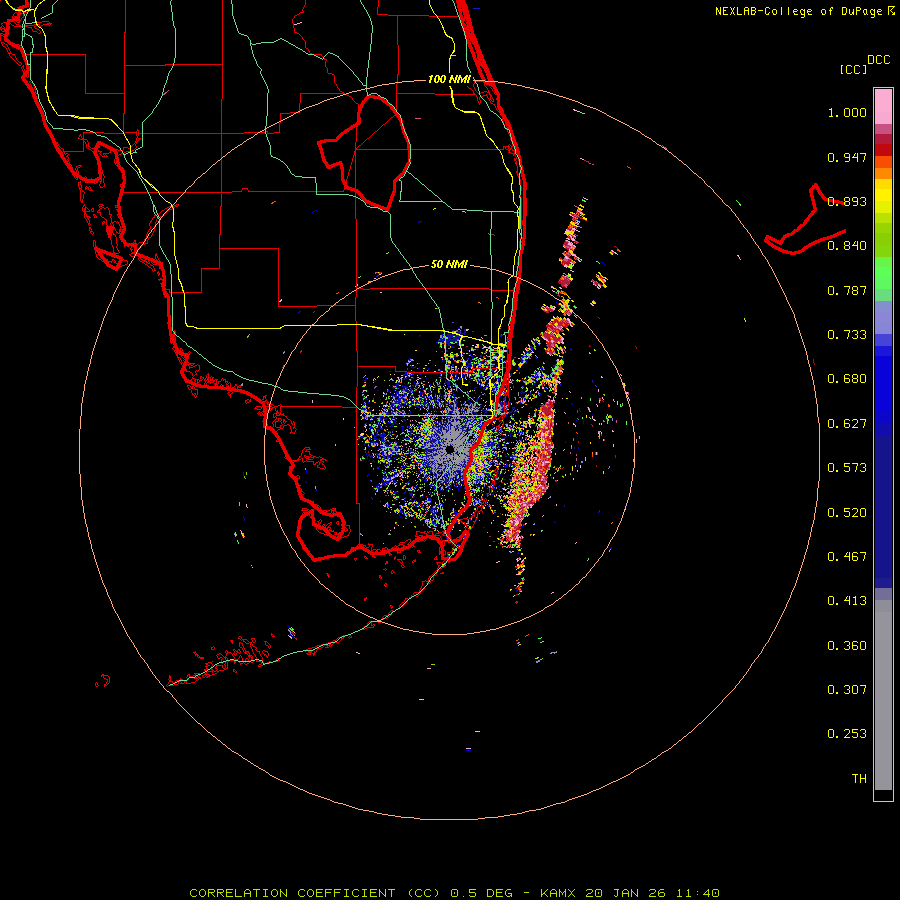Image resolution: width=900 pixels, height=900 pixels.
Task: Click the 0.627 scale value
Action: [x=847, y=424]
